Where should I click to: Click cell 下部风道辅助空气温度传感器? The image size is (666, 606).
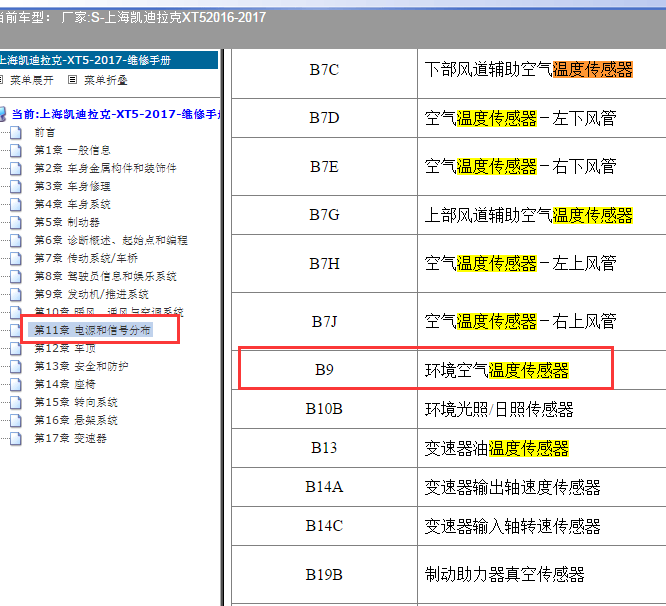coord(542,73)
